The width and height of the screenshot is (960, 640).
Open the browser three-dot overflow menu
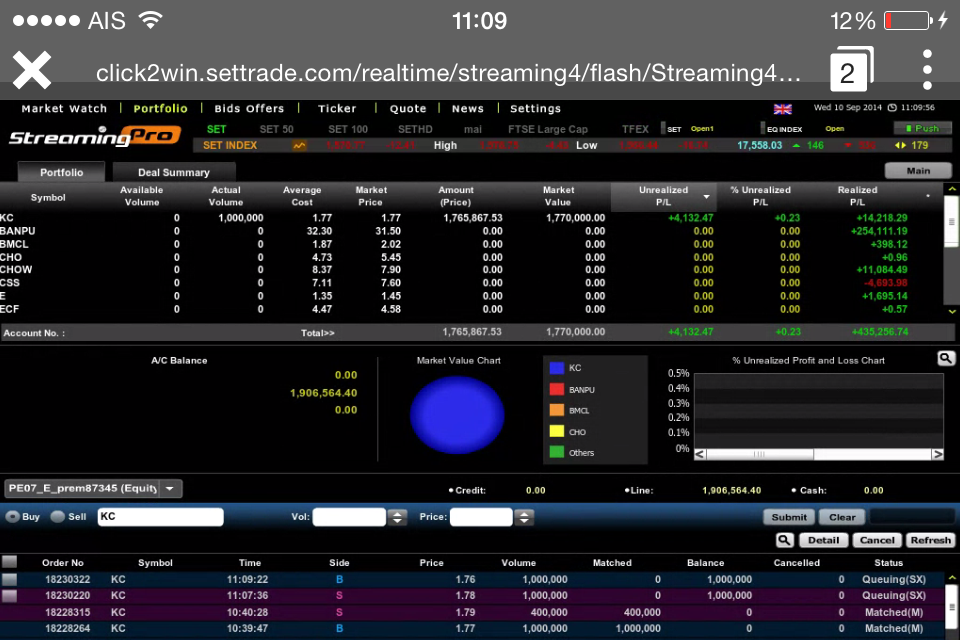pos(928,70)
